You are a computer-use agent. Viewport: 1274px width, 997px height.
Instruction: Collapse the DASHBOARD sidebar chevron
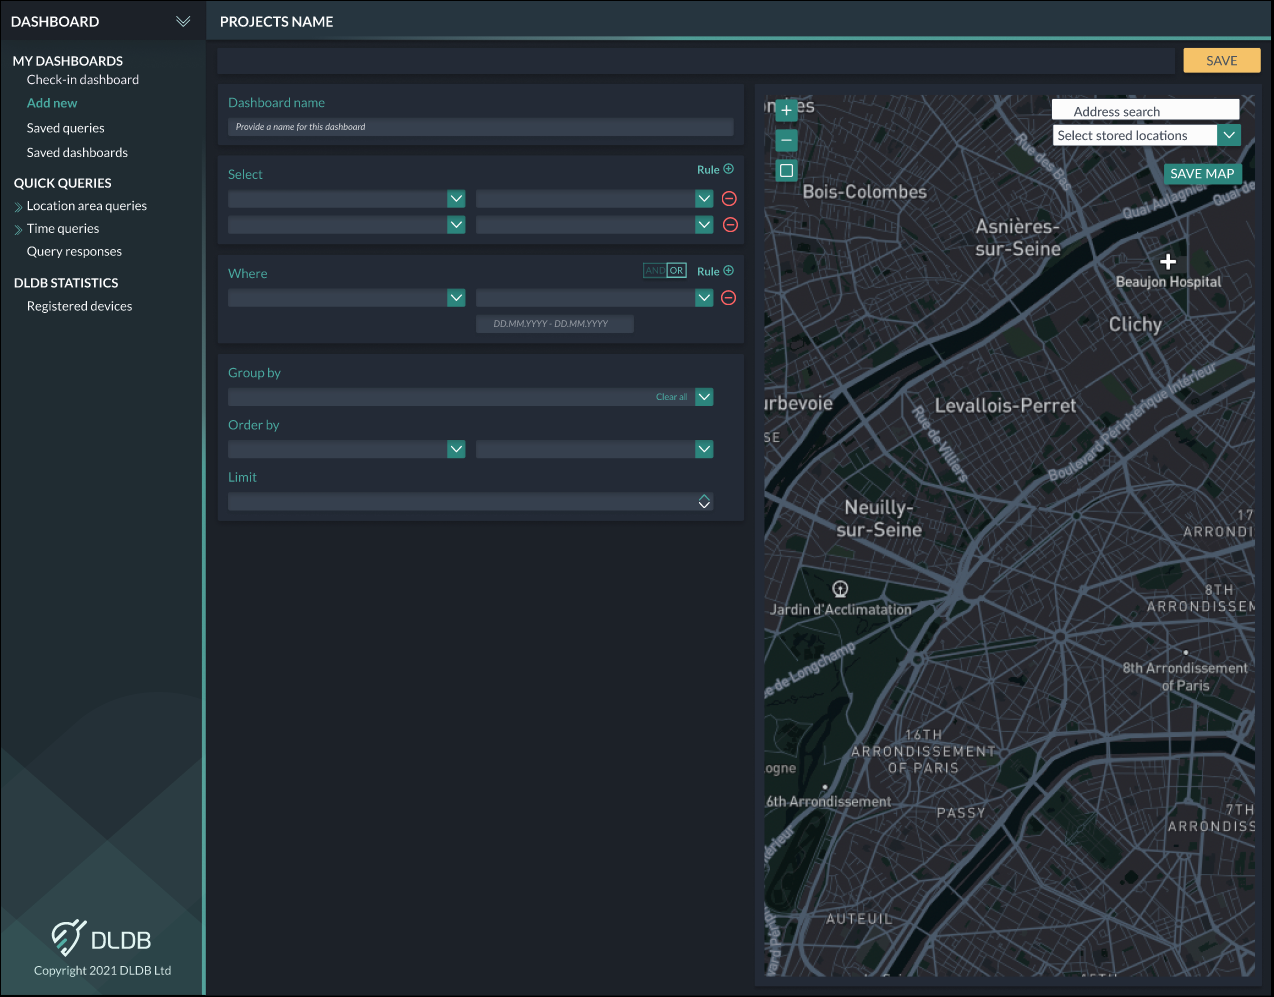pyautogui.click(x=183, y=21)
